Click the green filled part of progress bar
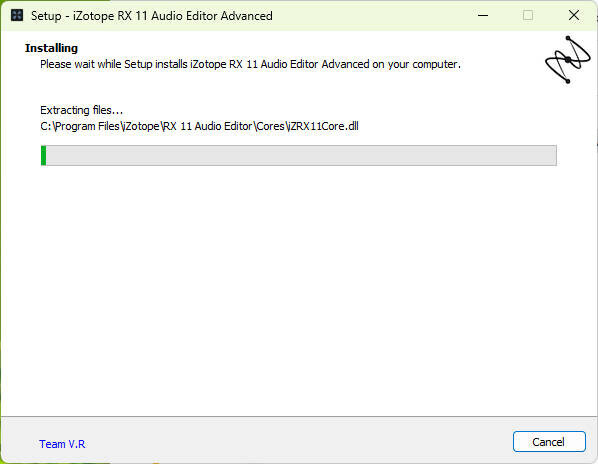Image resolution: width=598 pixels, height=464 pixels. [43, 156]
